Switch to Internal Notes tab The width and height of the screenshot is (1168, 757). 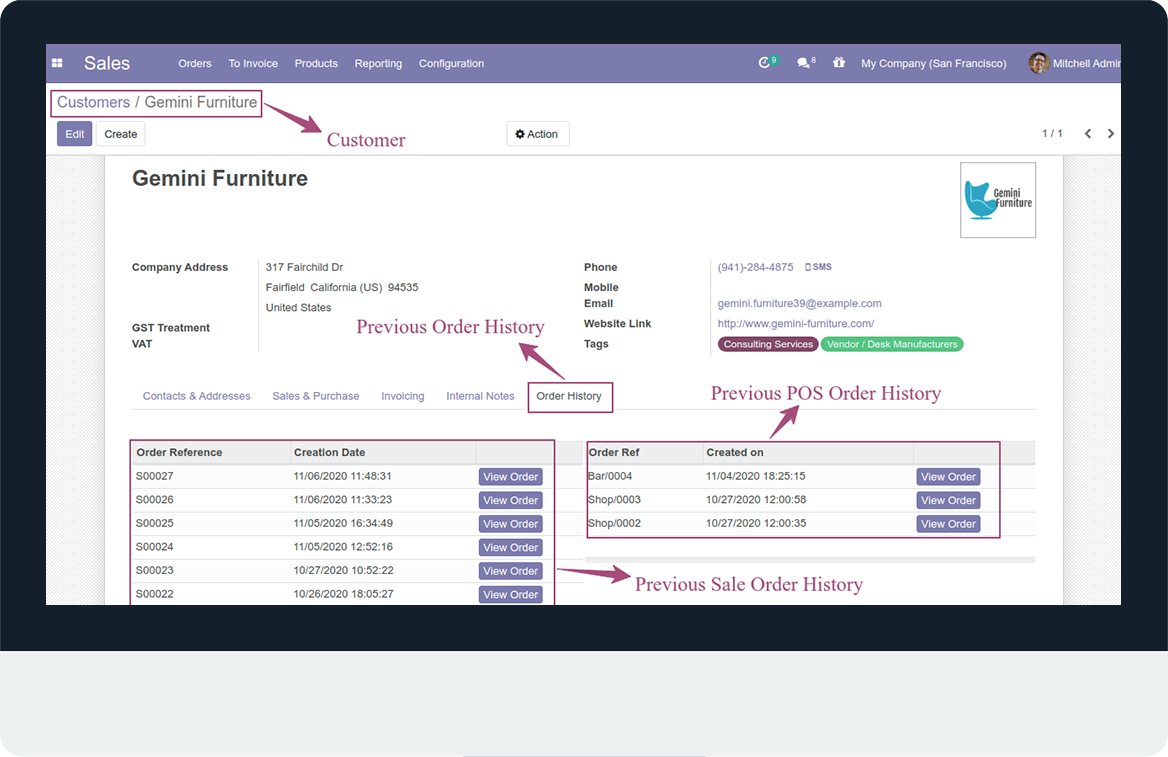[480, 396]
